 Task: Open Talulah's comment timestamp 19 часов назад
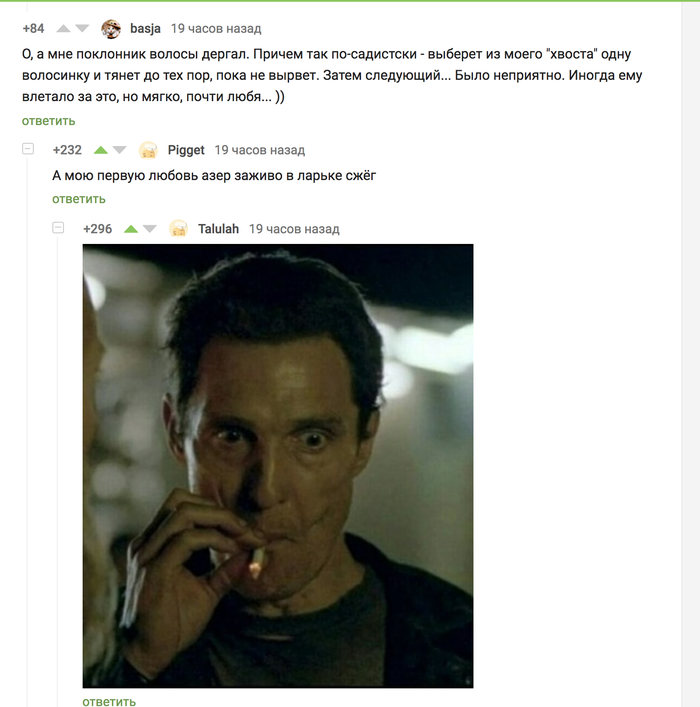pos(294,229)
